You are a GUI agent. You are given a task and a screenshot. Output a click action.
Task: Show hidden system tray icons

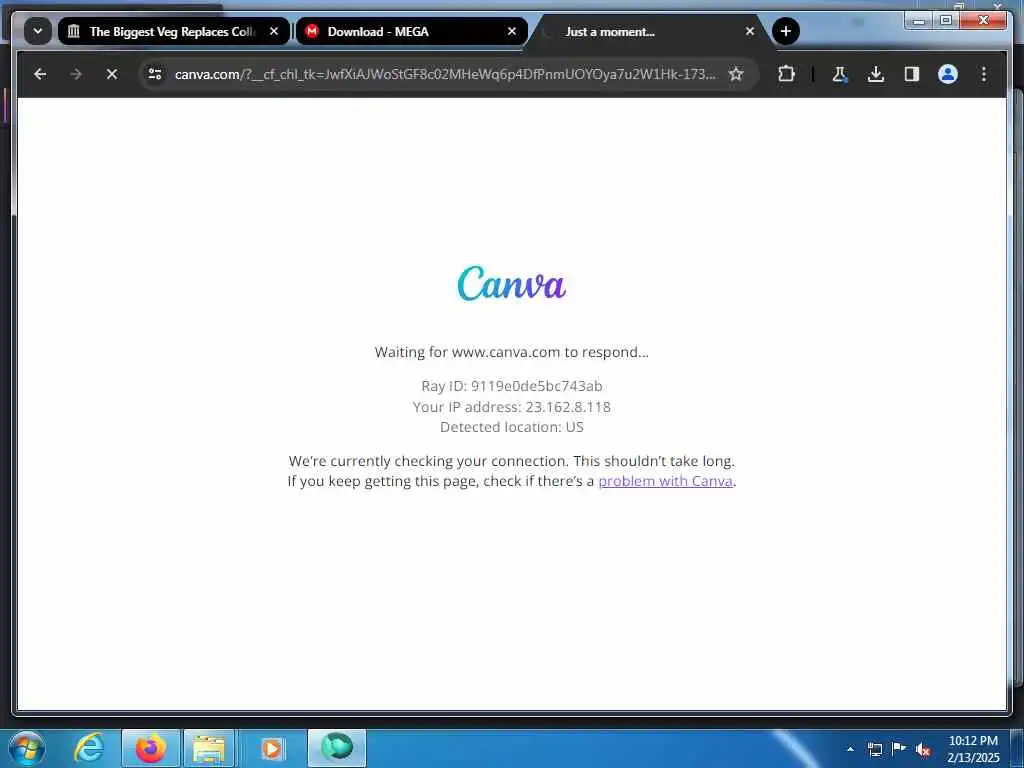pos(850,749)
